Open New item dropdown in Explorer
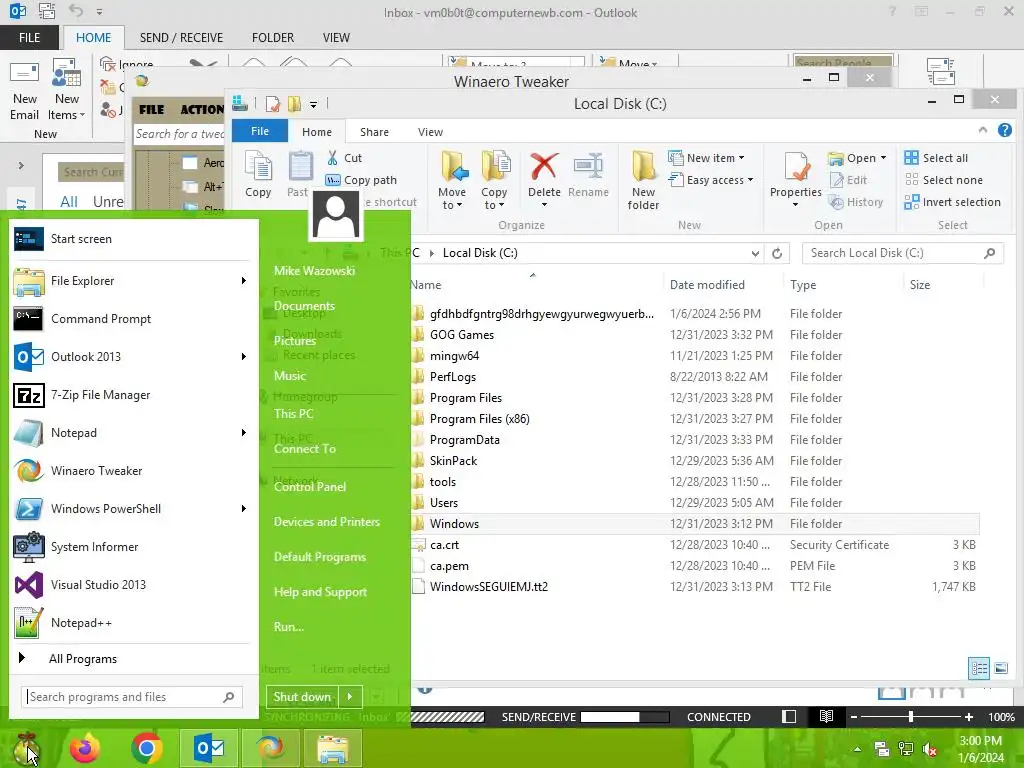The image size is (1024, 768). point(707,158)
